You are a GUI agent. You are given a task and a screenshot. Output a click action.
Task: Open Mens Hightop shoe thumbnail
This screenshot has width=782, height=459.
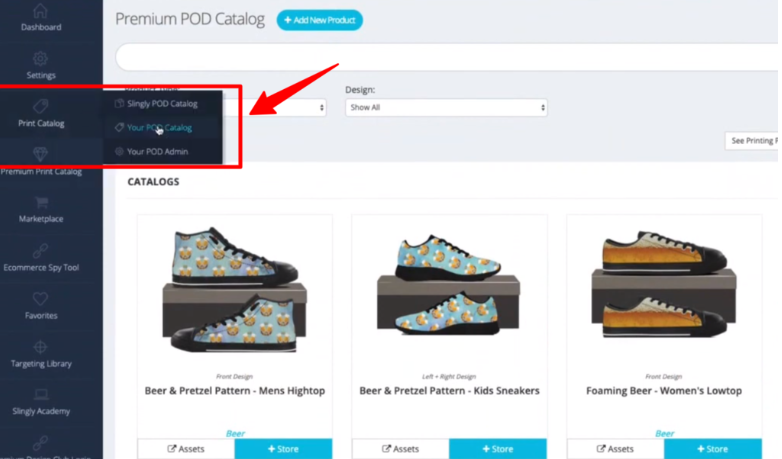[235, 290]
